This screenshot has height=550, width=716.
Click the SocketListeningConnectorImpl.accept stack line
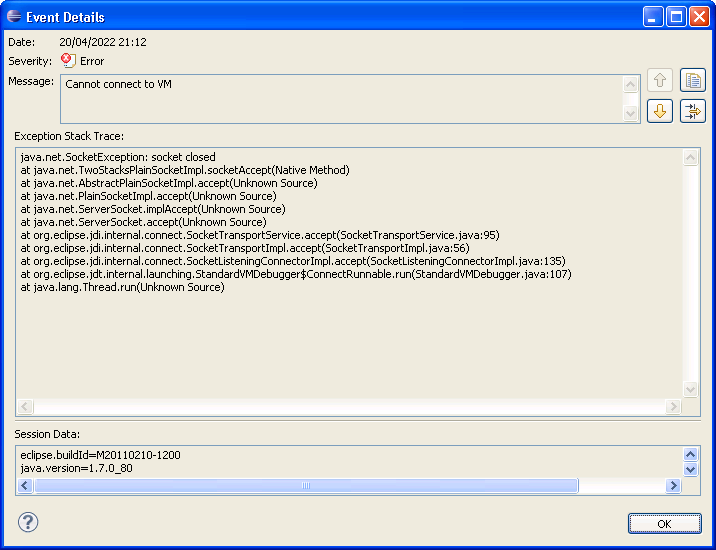(x=293, y=261)
